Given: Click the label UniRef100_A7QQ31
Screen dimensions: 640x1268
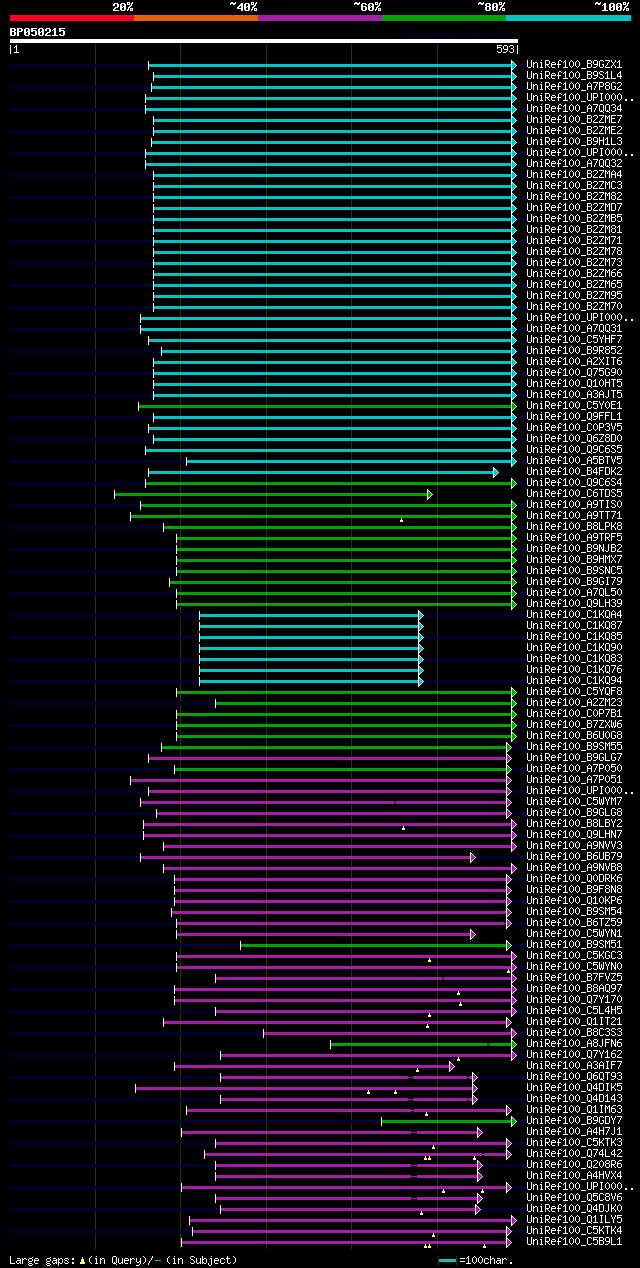Looking at the screenshot, I should pos(575,329).
